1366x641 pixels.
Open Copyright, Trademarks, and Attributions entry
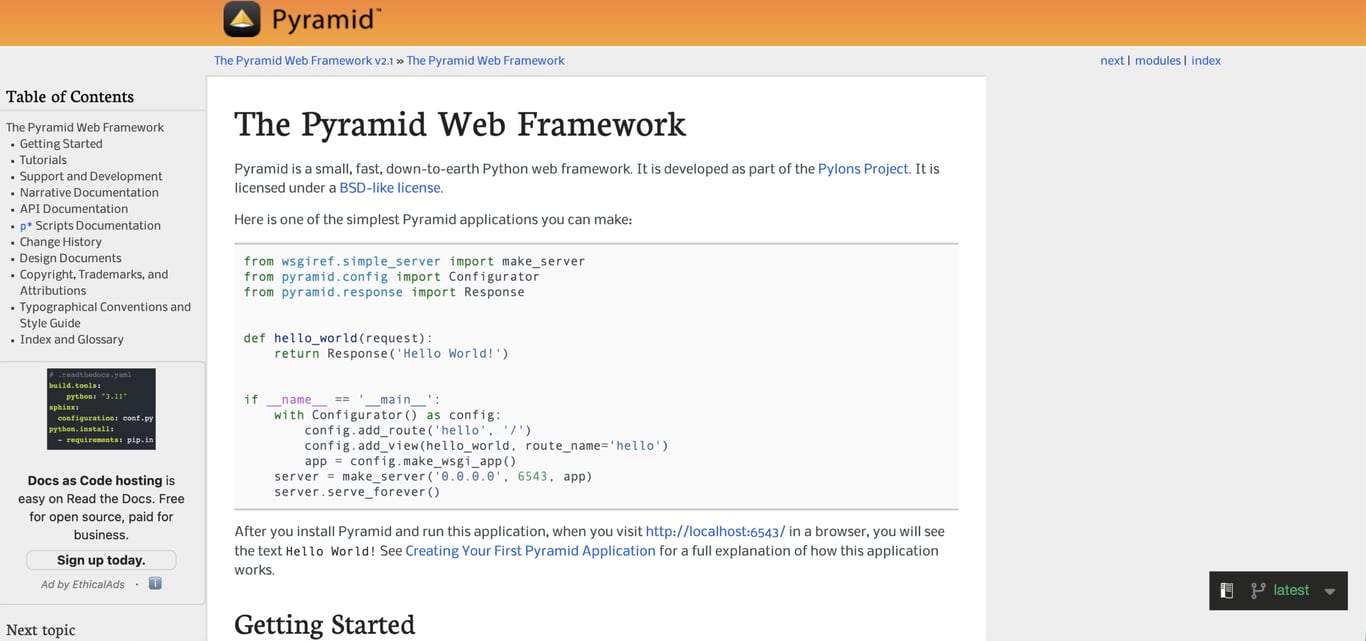(x=94, y=283)
